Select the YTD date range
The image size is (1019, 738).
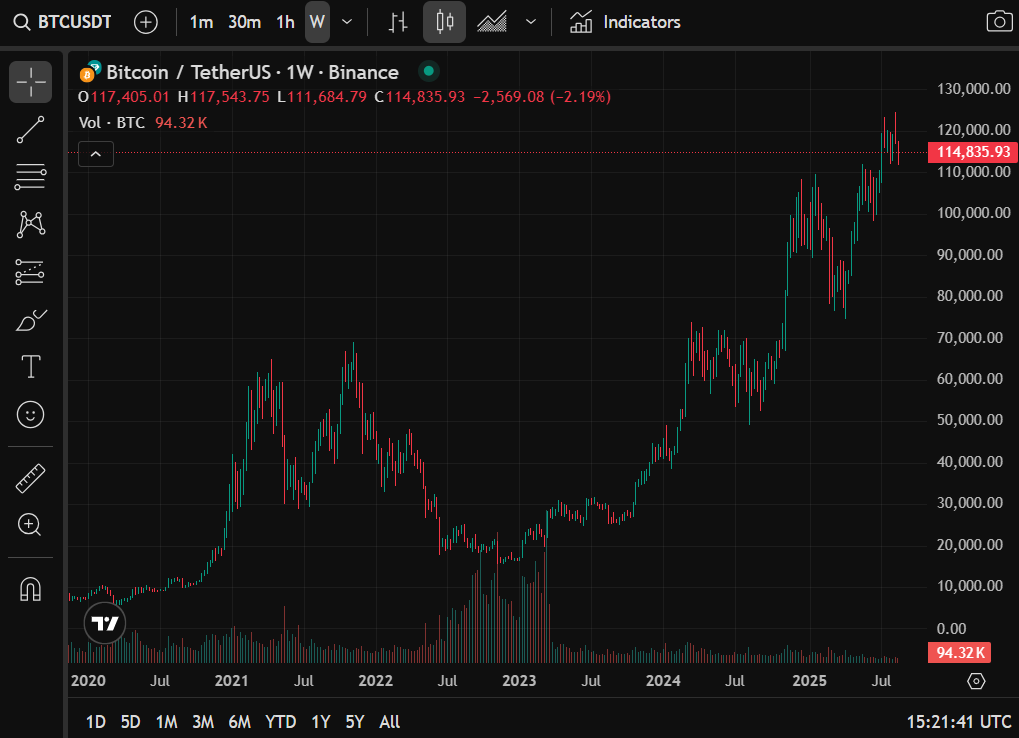point(280,721)
